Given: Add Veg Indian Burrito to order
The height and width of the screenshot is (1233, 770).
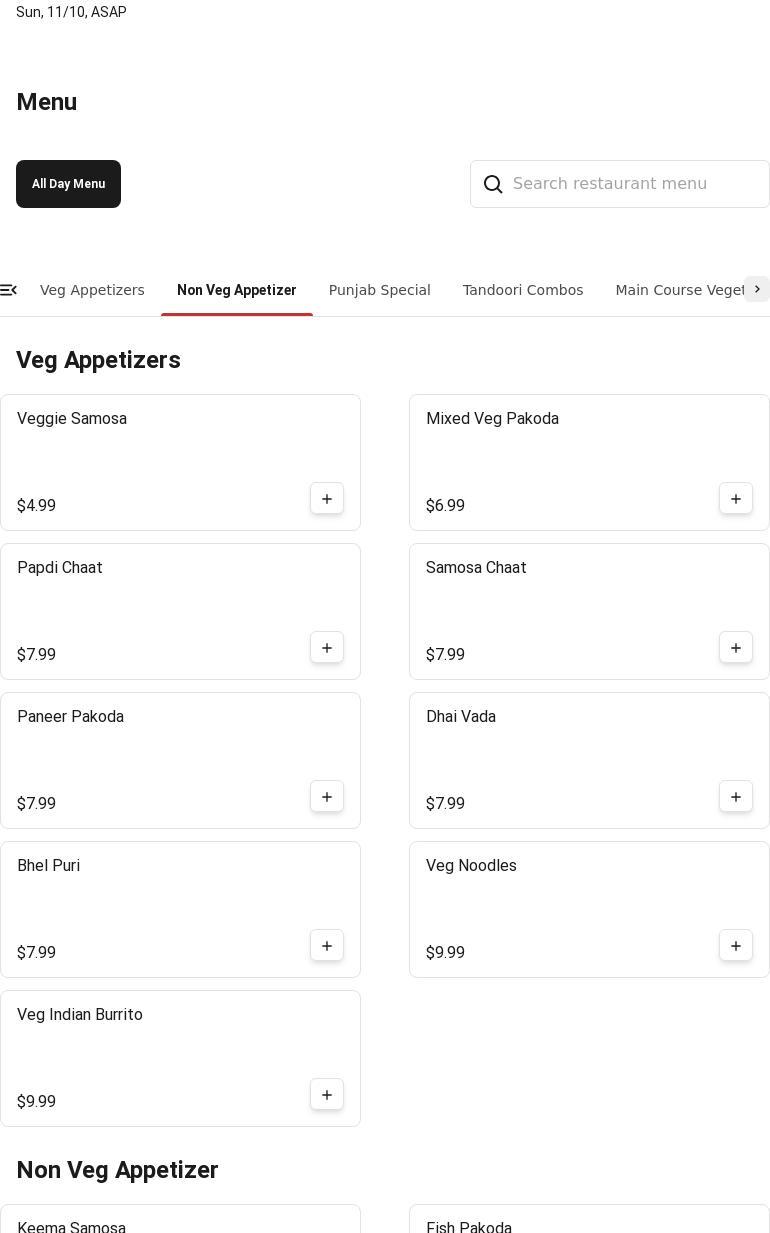Looking at the screenshot, I should 327,1095.
